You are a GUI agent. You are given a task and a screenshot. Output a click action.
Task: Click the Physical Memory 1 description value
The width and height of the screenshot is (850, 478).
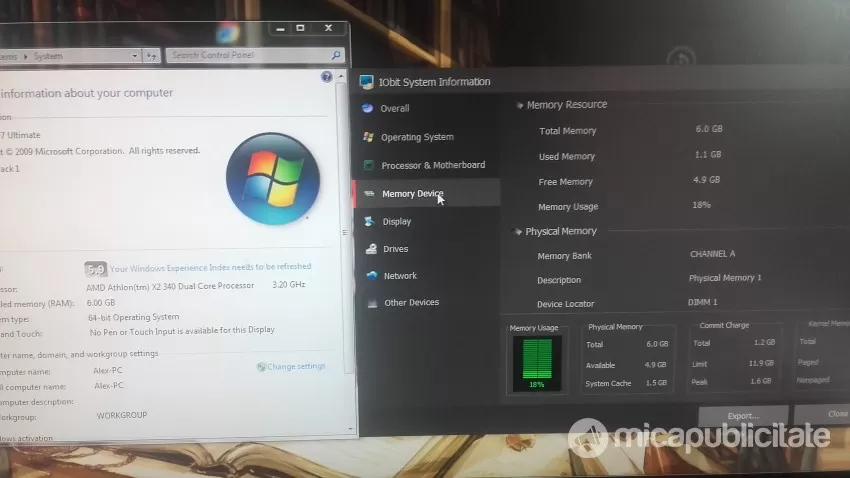pos(725,277)
